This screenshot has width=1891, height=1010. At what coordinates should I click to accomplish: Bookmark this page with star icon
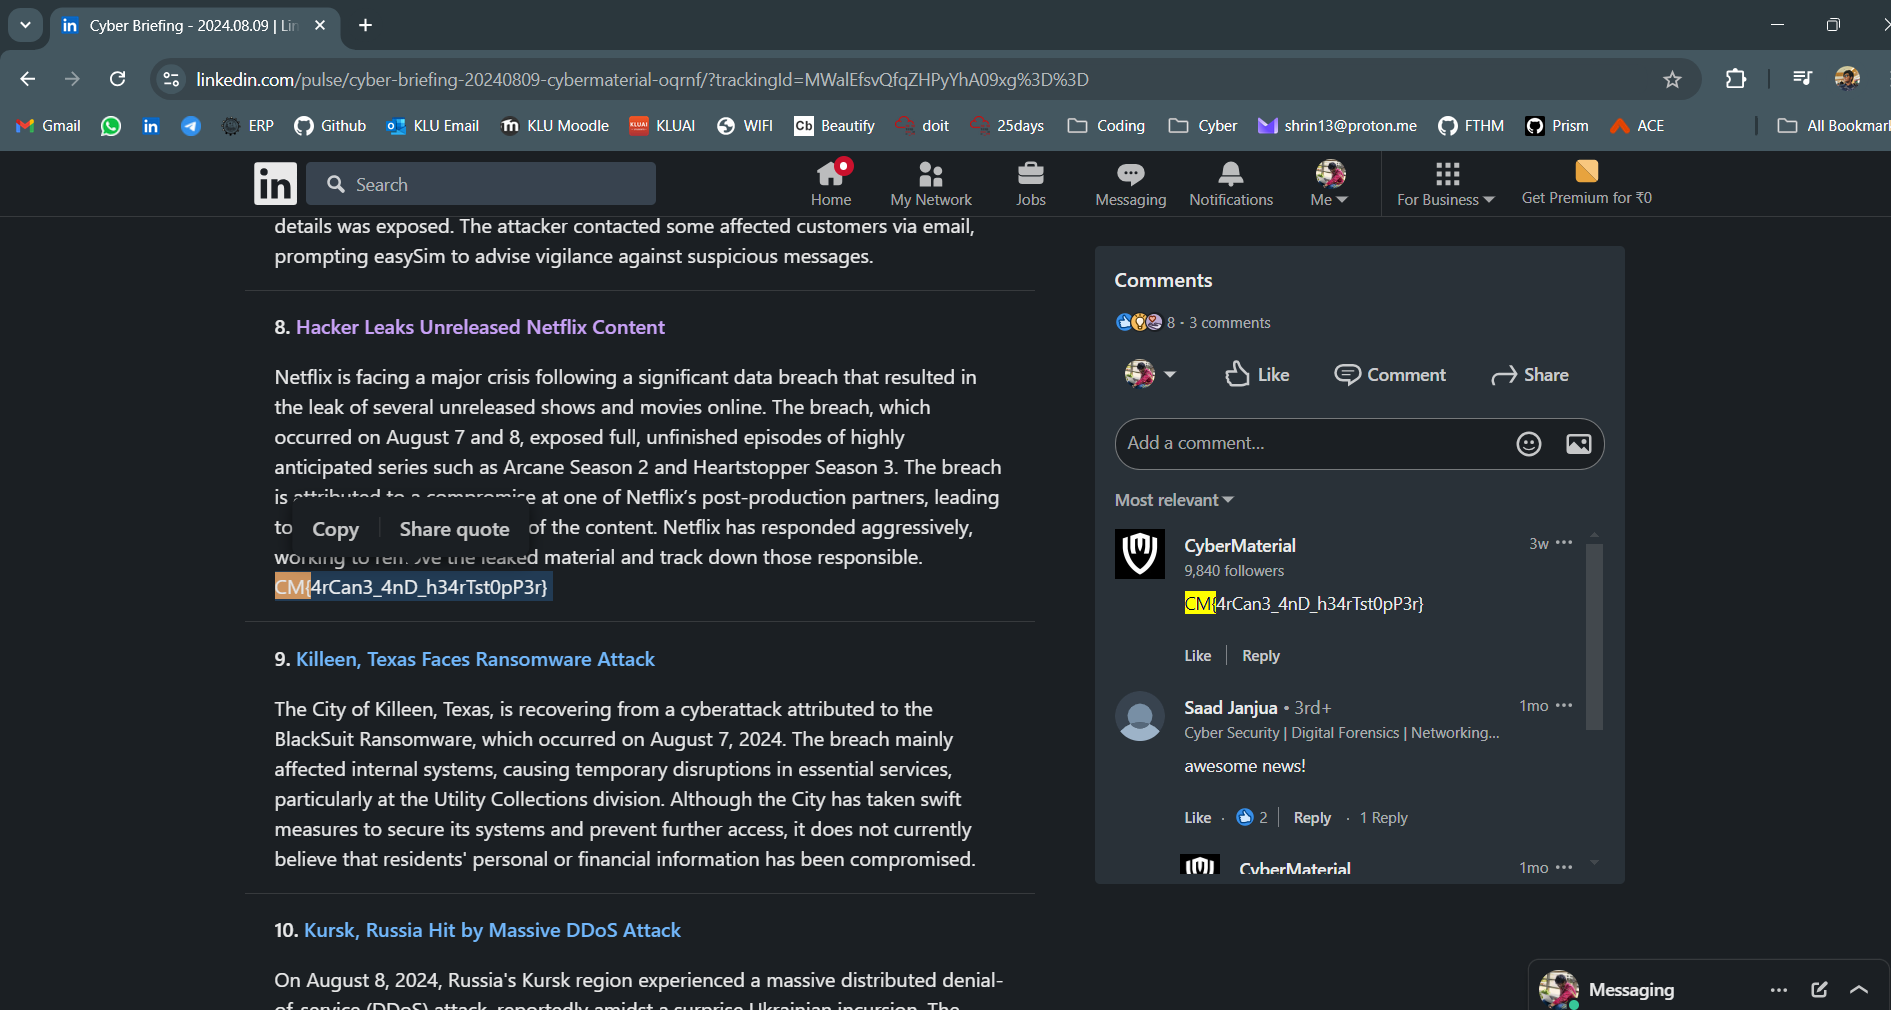1672,80
